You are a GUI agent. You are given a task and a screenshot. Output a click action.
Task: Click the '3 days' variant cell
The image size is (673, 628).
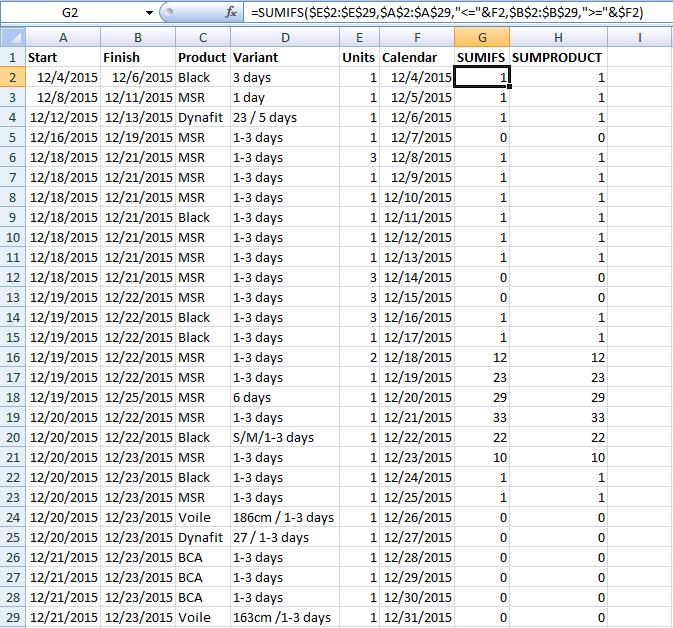(285, 77)
